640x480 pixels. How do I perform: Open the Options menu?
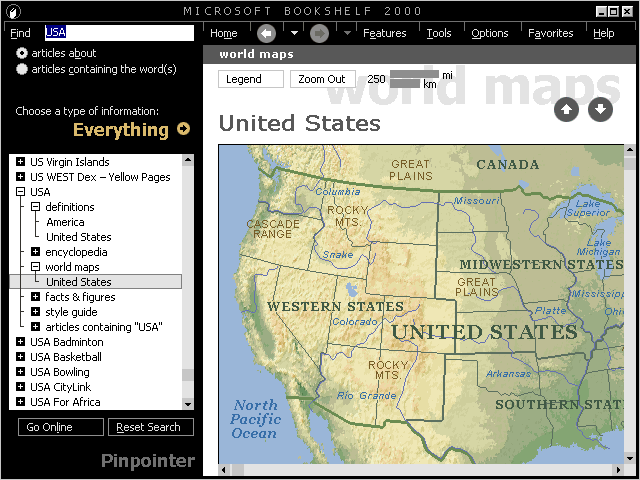490,33
